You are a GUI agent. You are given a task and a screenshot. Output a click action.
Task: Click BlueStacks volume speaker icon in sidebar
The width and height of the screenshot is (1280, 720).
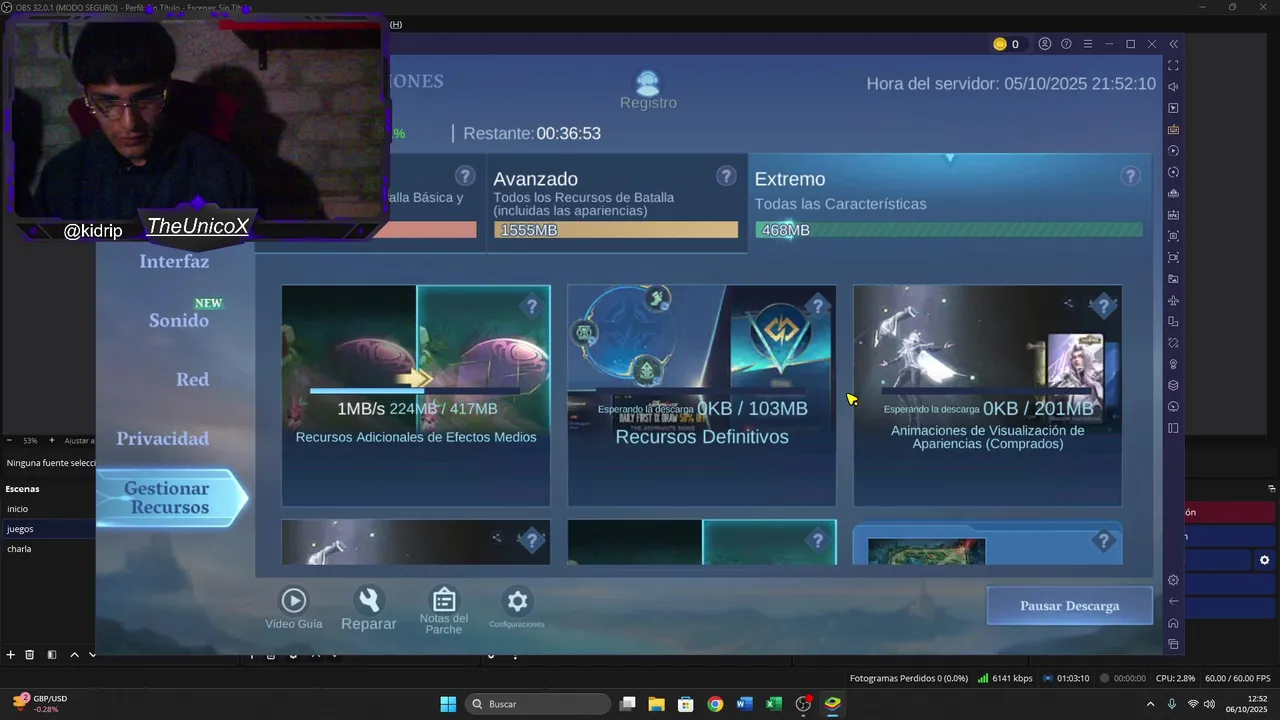pyautogui.click(x=1173, y=87)
